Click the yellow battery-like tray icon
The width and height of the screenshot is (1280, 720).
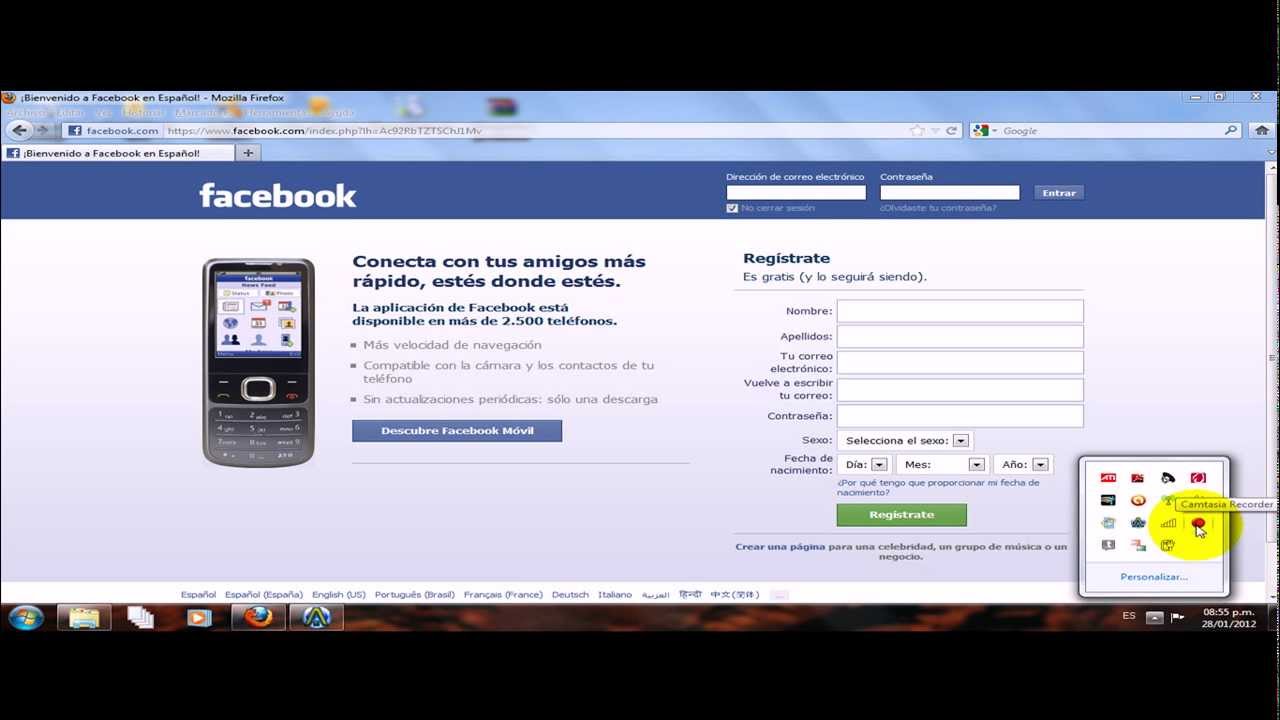click(1168, 545)
